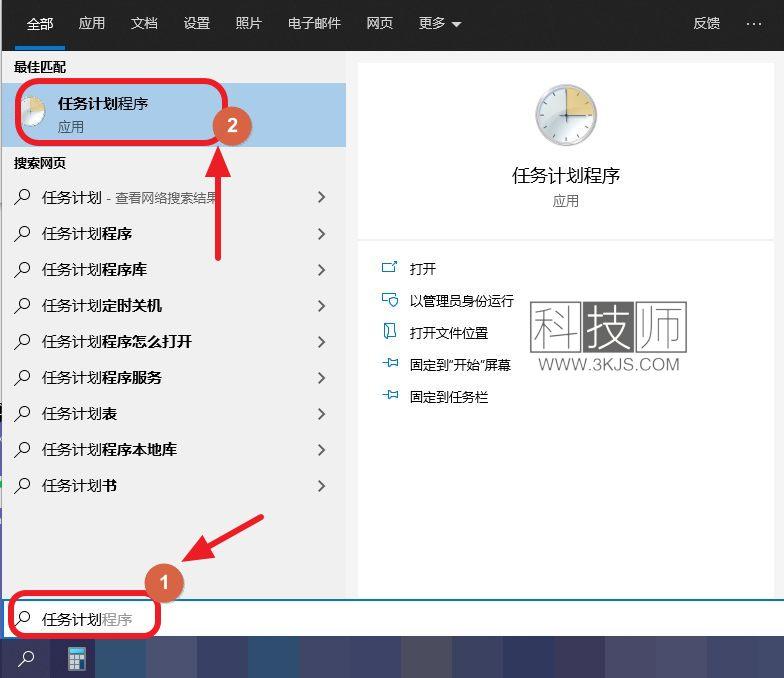Click the 反馈 feedback button
784x678 pixels.
click(706, 24)
